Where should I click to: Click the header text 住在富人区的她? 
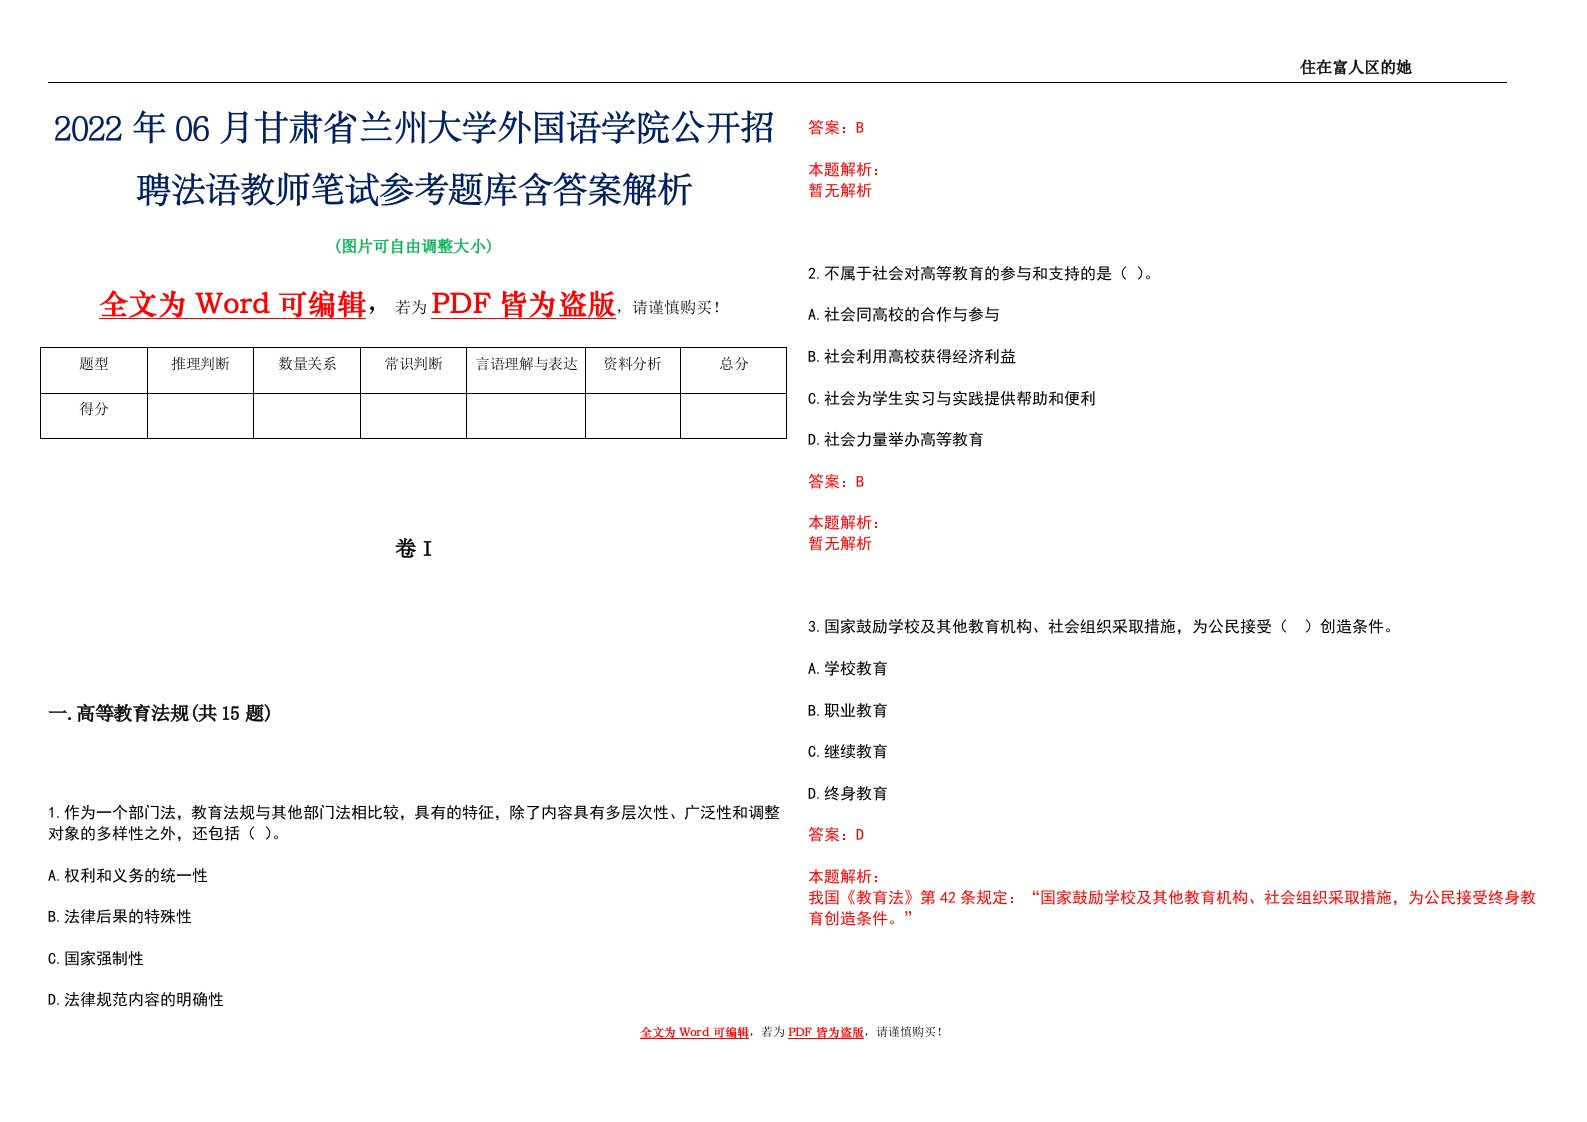point(1355,67)
